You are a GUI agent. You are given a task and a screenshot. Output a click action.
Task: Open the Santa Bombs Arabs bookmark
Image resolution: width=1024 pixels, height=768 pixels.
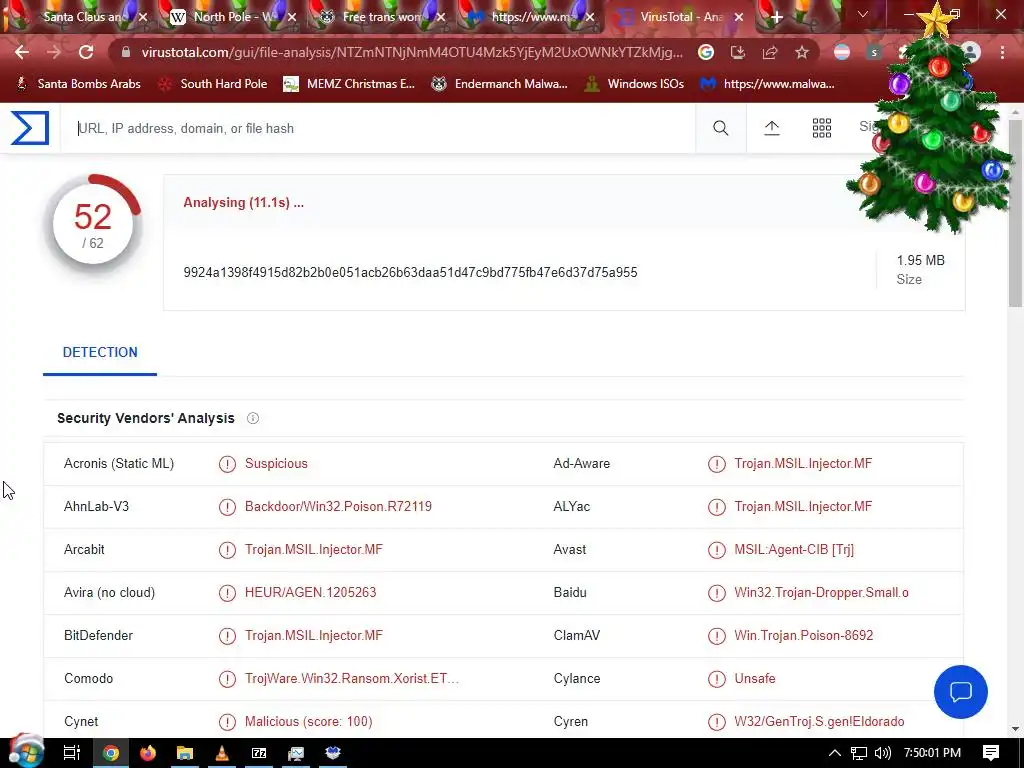click(78, 84)
